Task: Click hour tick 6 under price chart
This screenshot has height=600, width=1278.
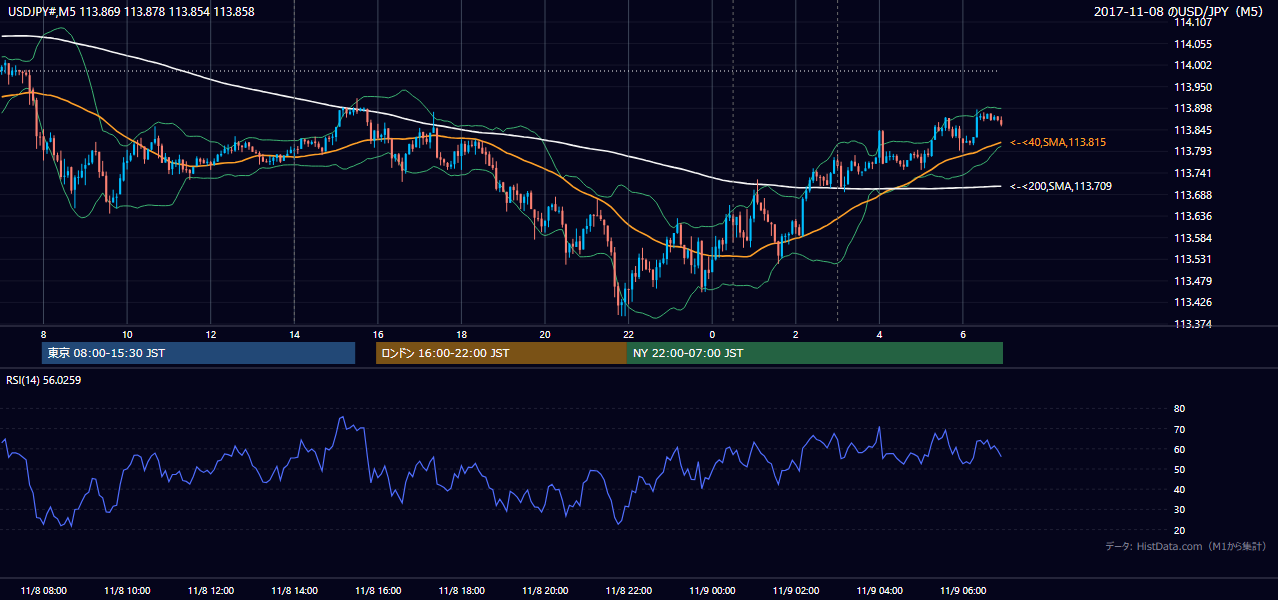Action: 963,334
